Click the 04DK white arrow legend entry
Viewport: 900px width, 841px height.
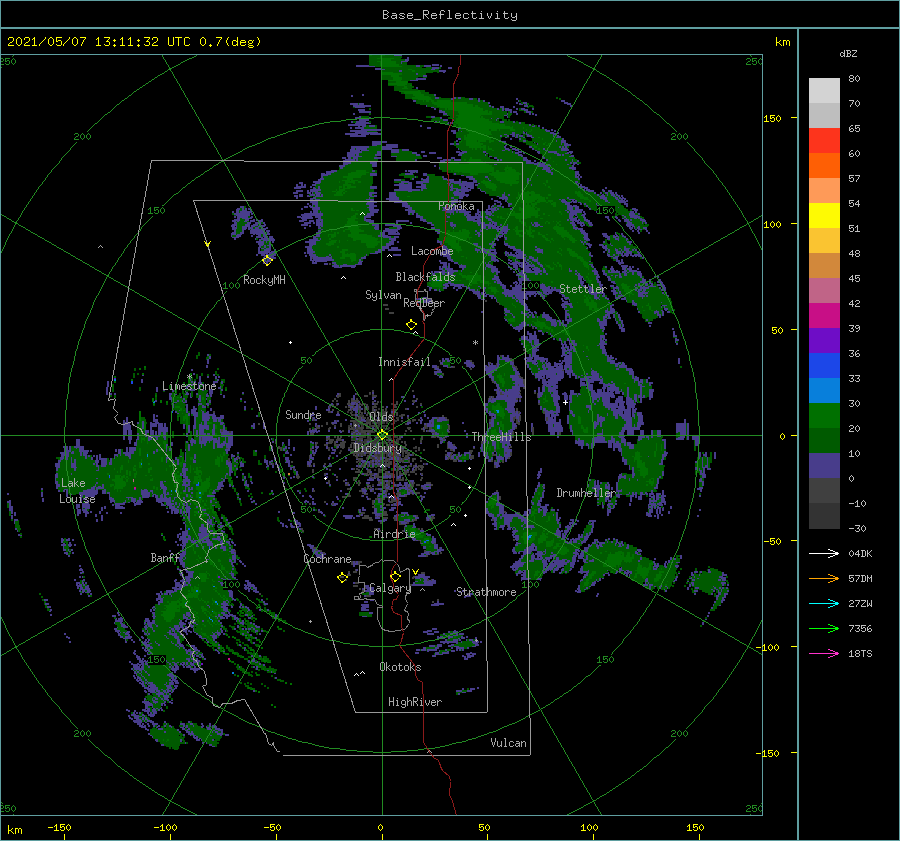pos(840,553)
